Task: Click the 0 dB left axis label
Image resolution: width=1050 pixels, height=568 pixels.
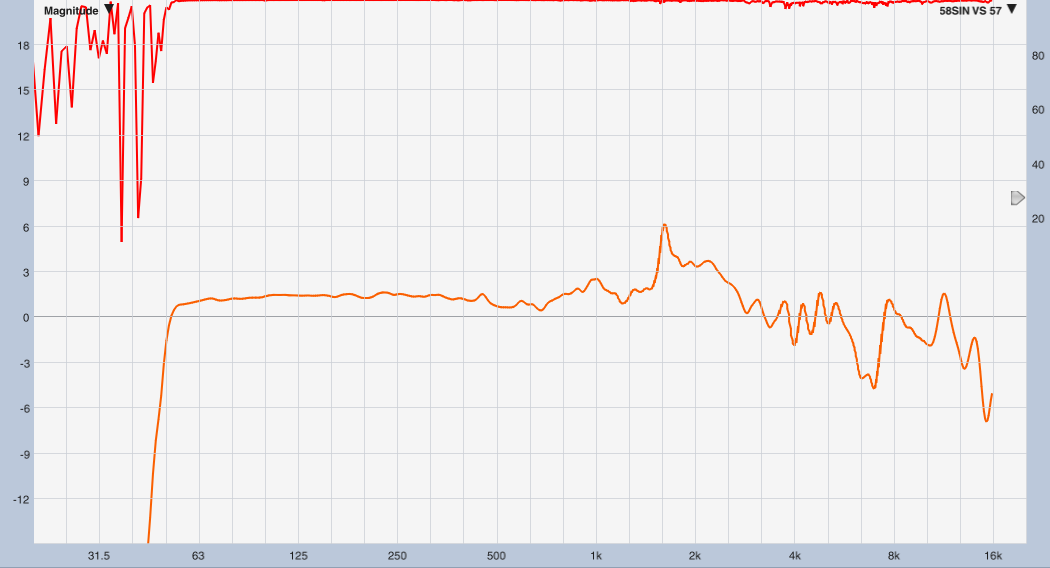Action: [x=26, y=317]
